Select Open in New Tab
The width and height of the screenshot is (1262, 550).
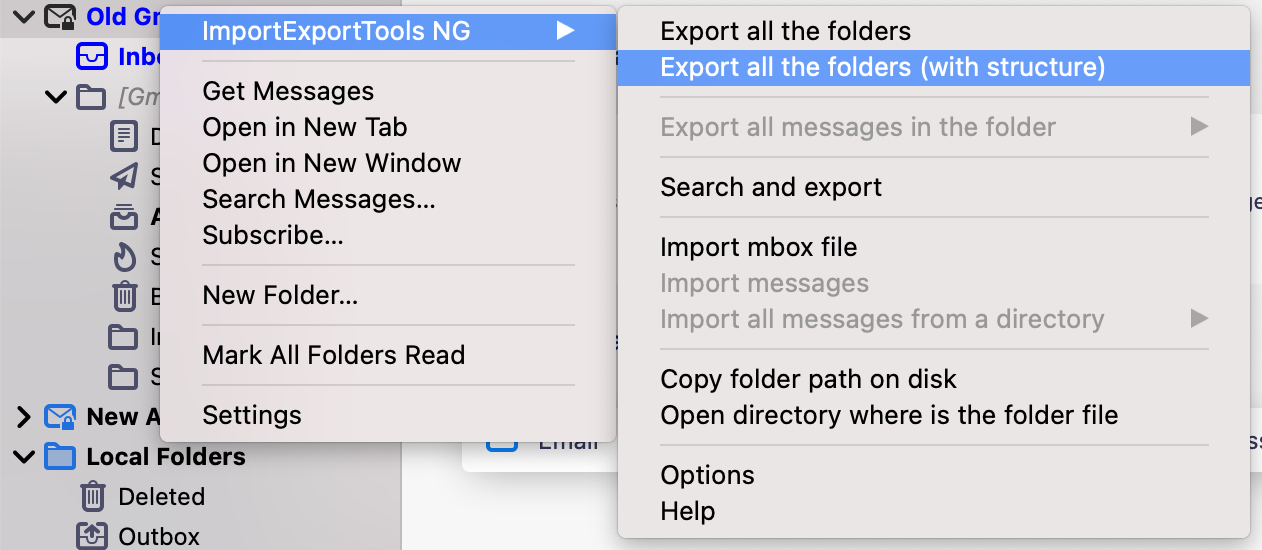305,127
